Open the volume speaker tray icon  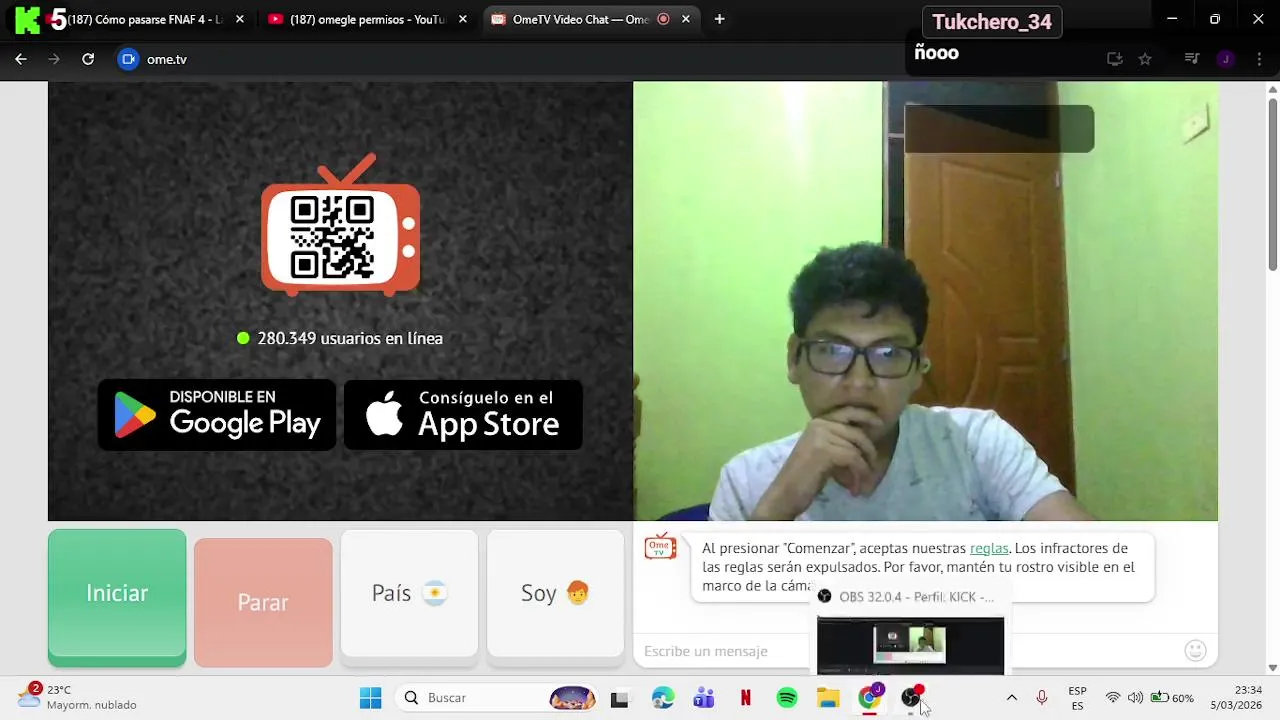pyautogui.click(x=1135, y=698)
